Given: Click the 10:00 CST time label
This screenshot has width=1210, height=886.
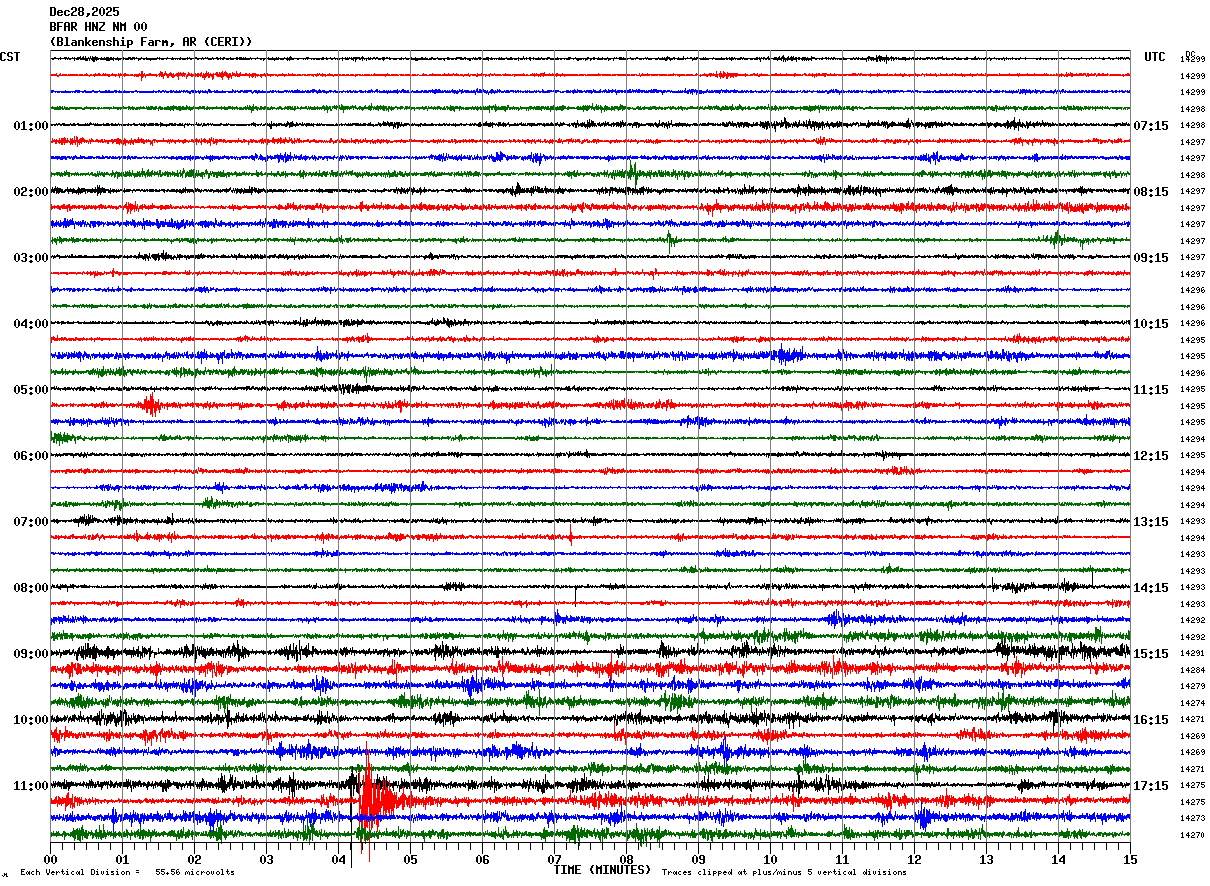Looking at the screenshot, I should click(x=31, y=720).
